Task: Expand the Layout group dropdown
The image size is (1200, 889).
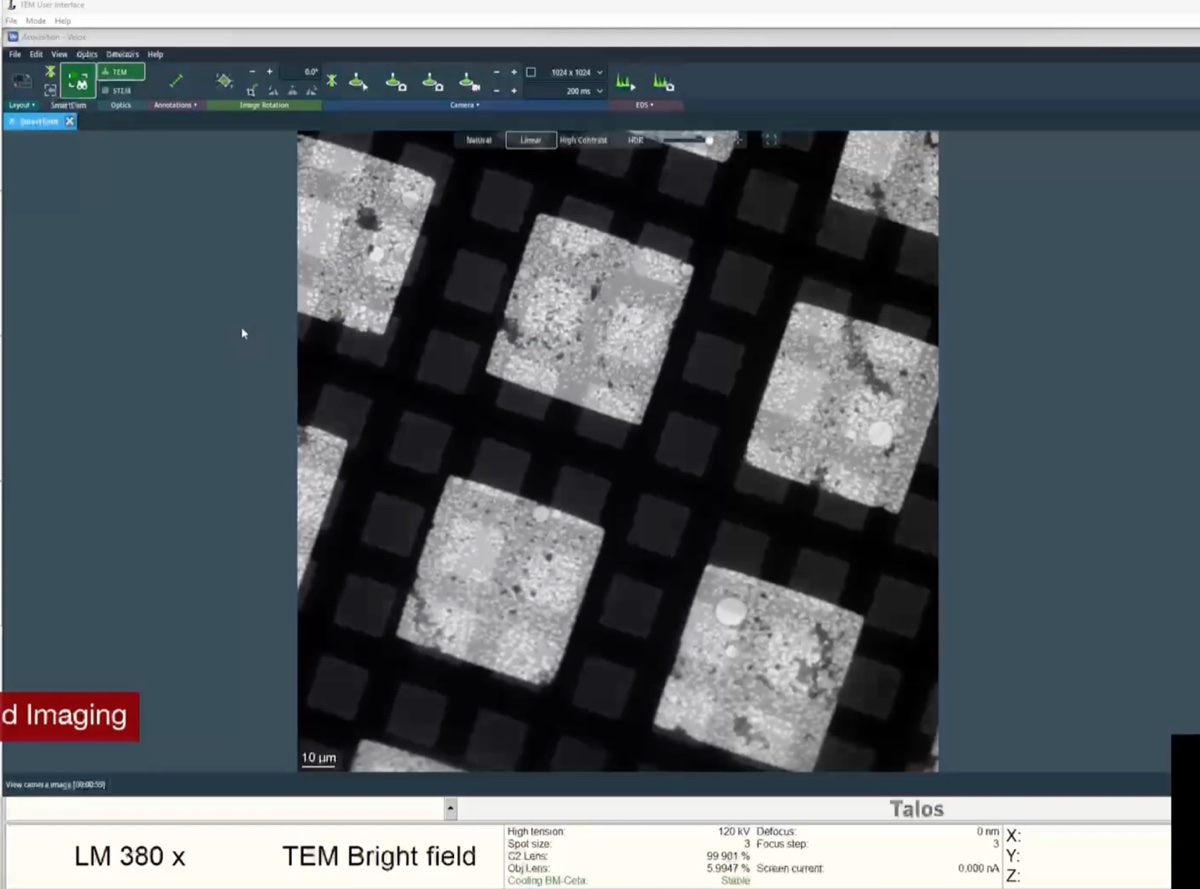Action: click(x=22, y=104)
